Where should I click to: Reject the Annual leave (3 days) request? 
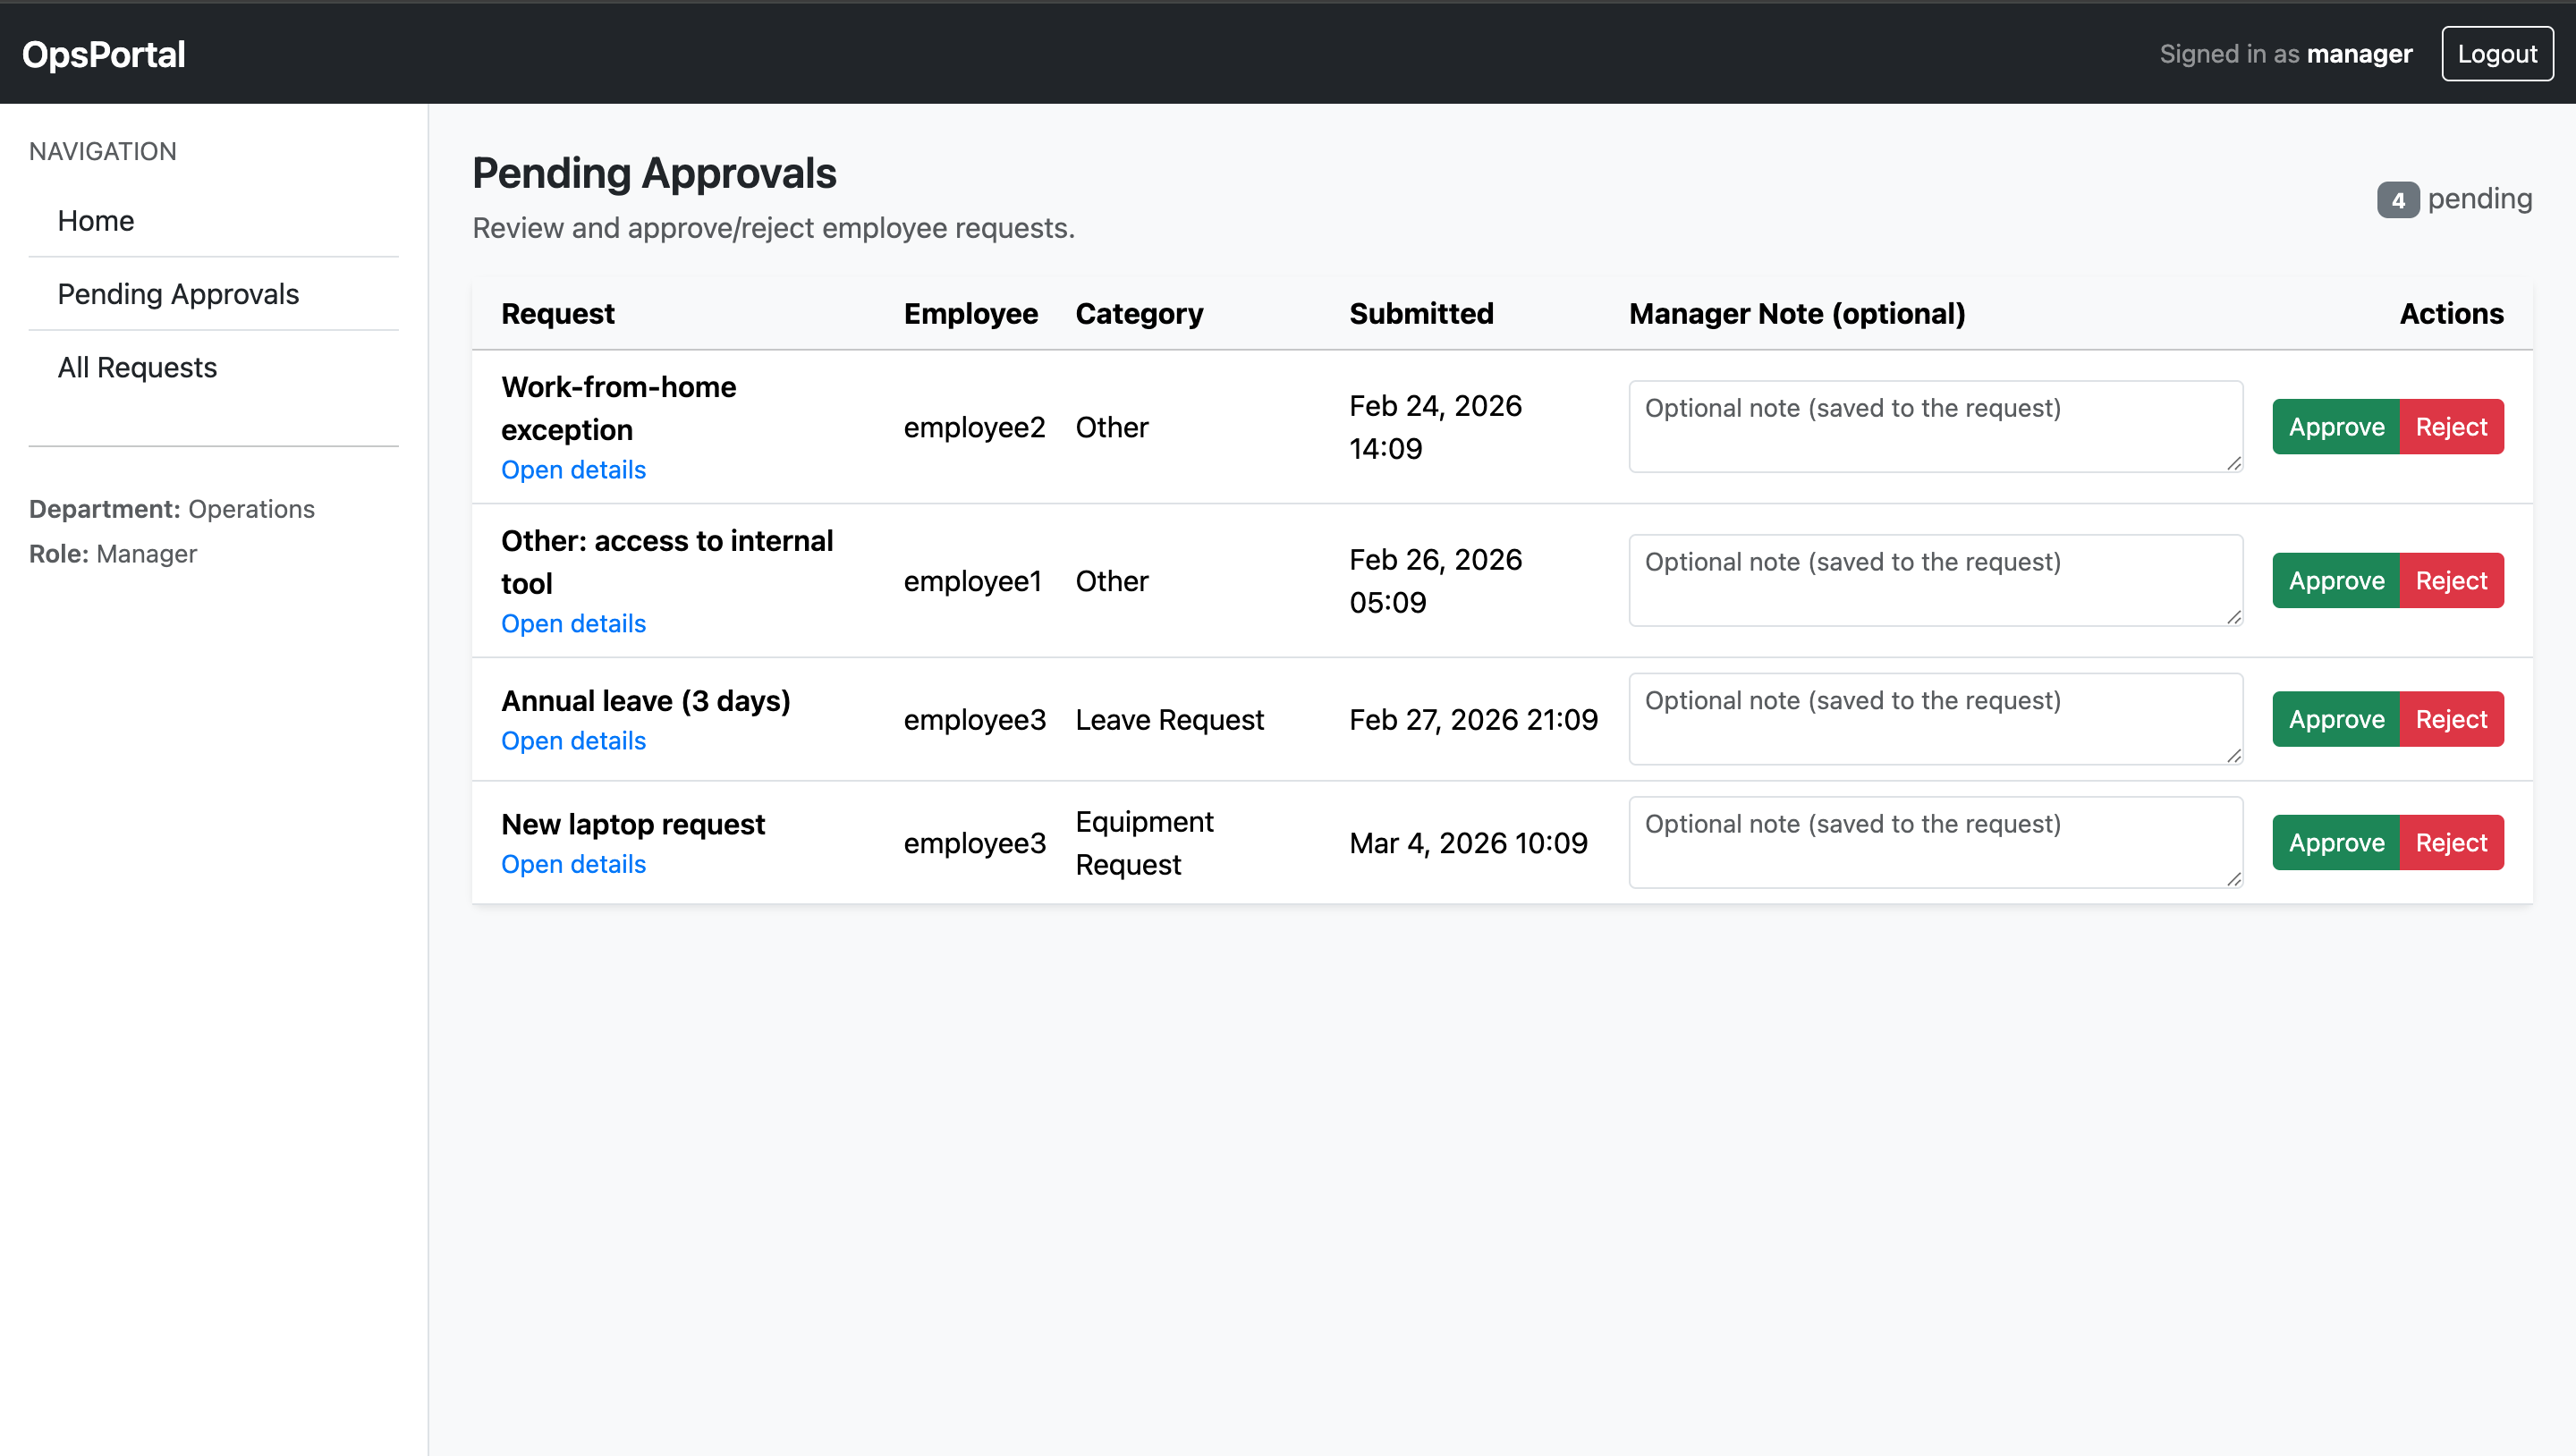pos(2451,719)
